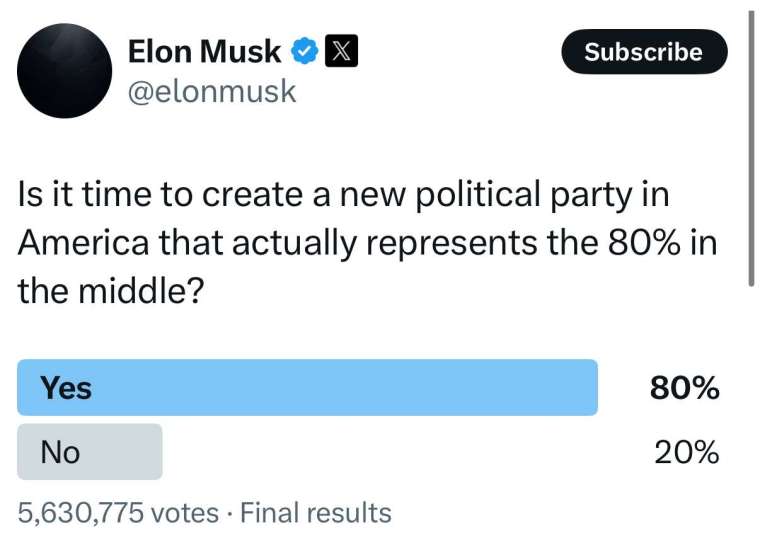Click the word No in the poll
Viewport: 760px width, 557px height.
(x=60, y=452)
